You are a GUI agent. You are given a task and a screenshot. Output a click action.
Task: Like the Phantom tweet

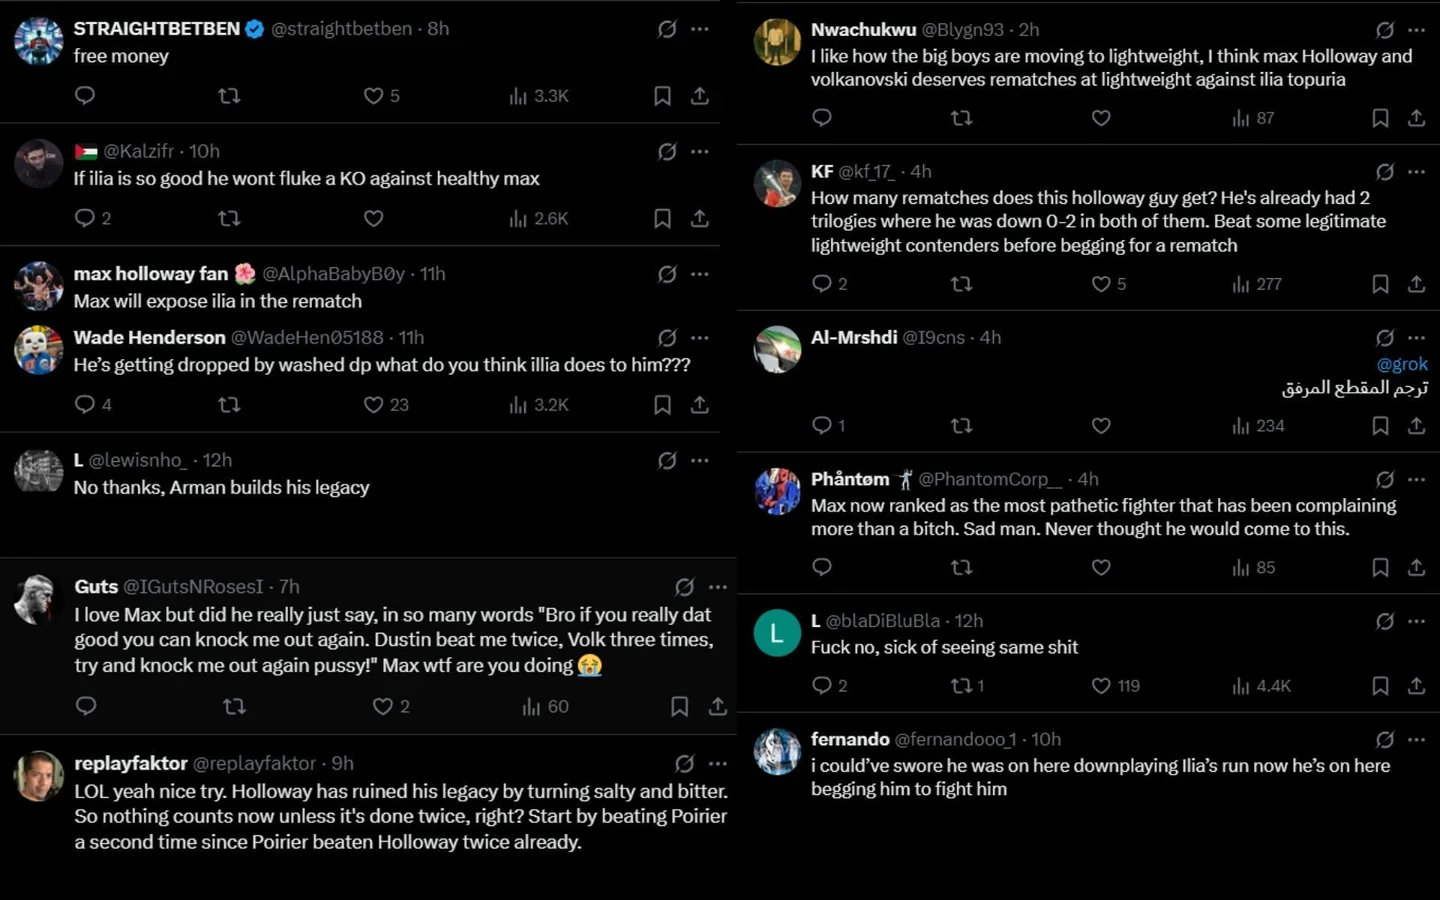1101,567
